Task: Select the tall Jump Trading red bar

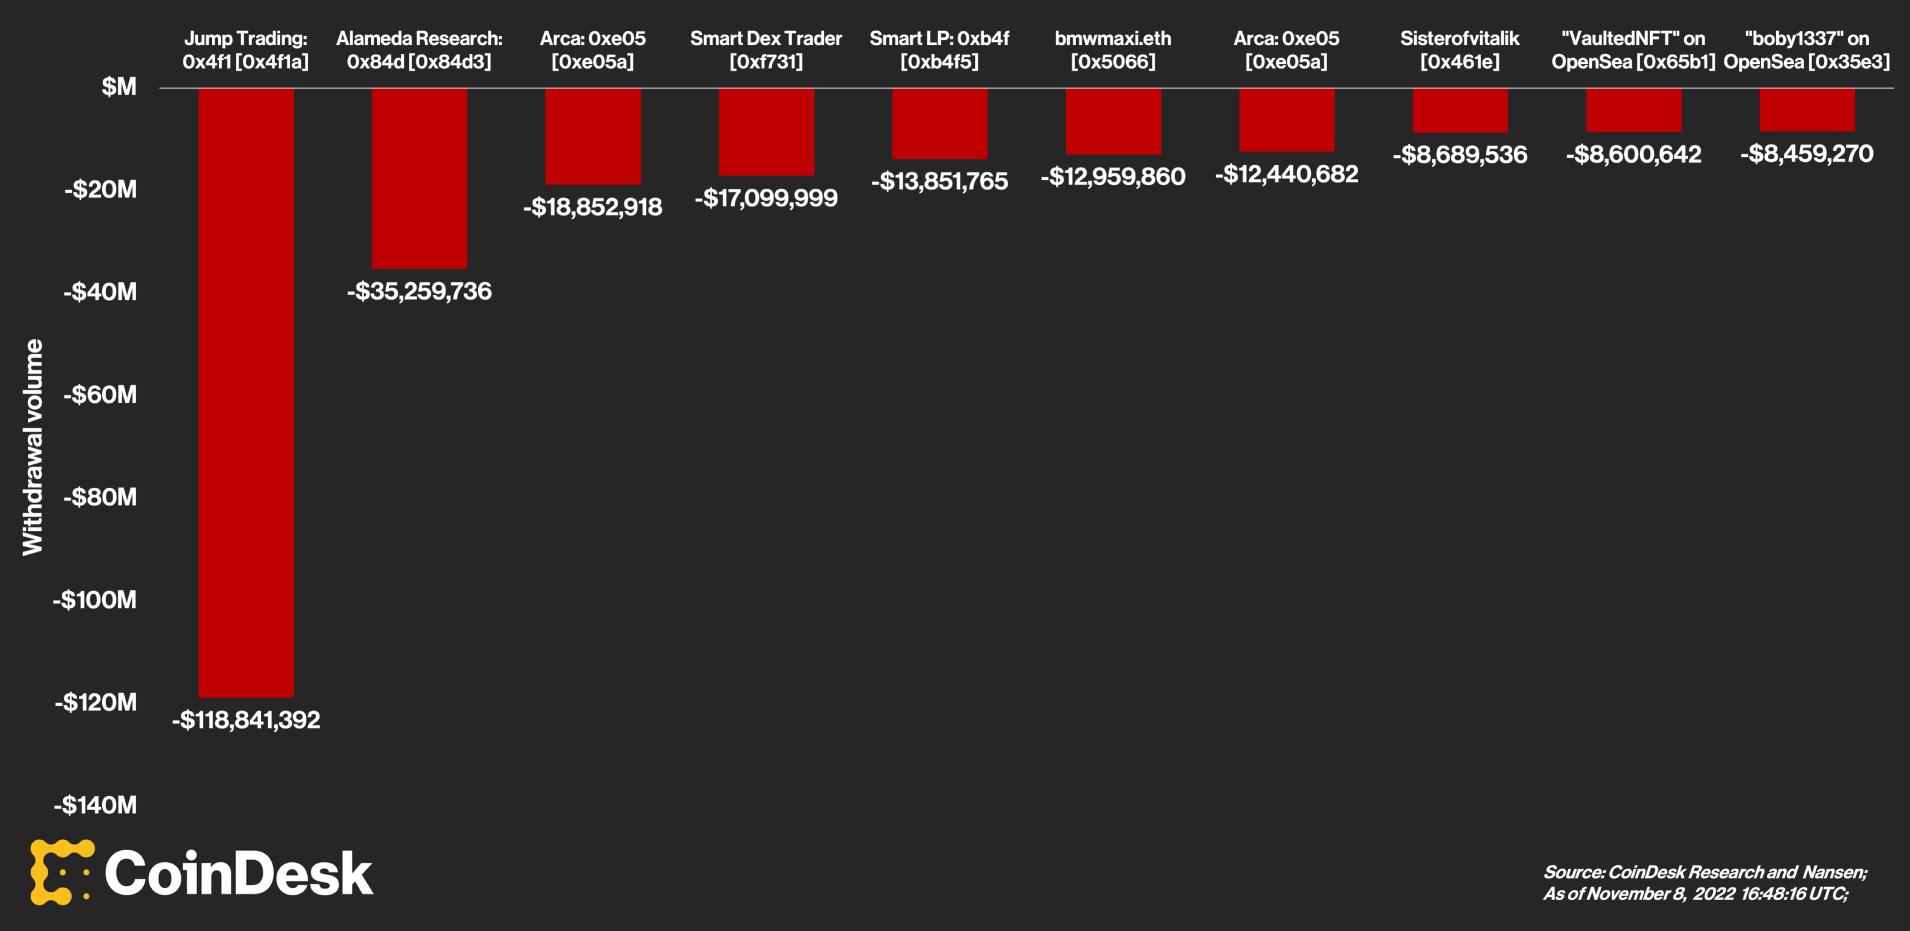Action: point(246,392)
